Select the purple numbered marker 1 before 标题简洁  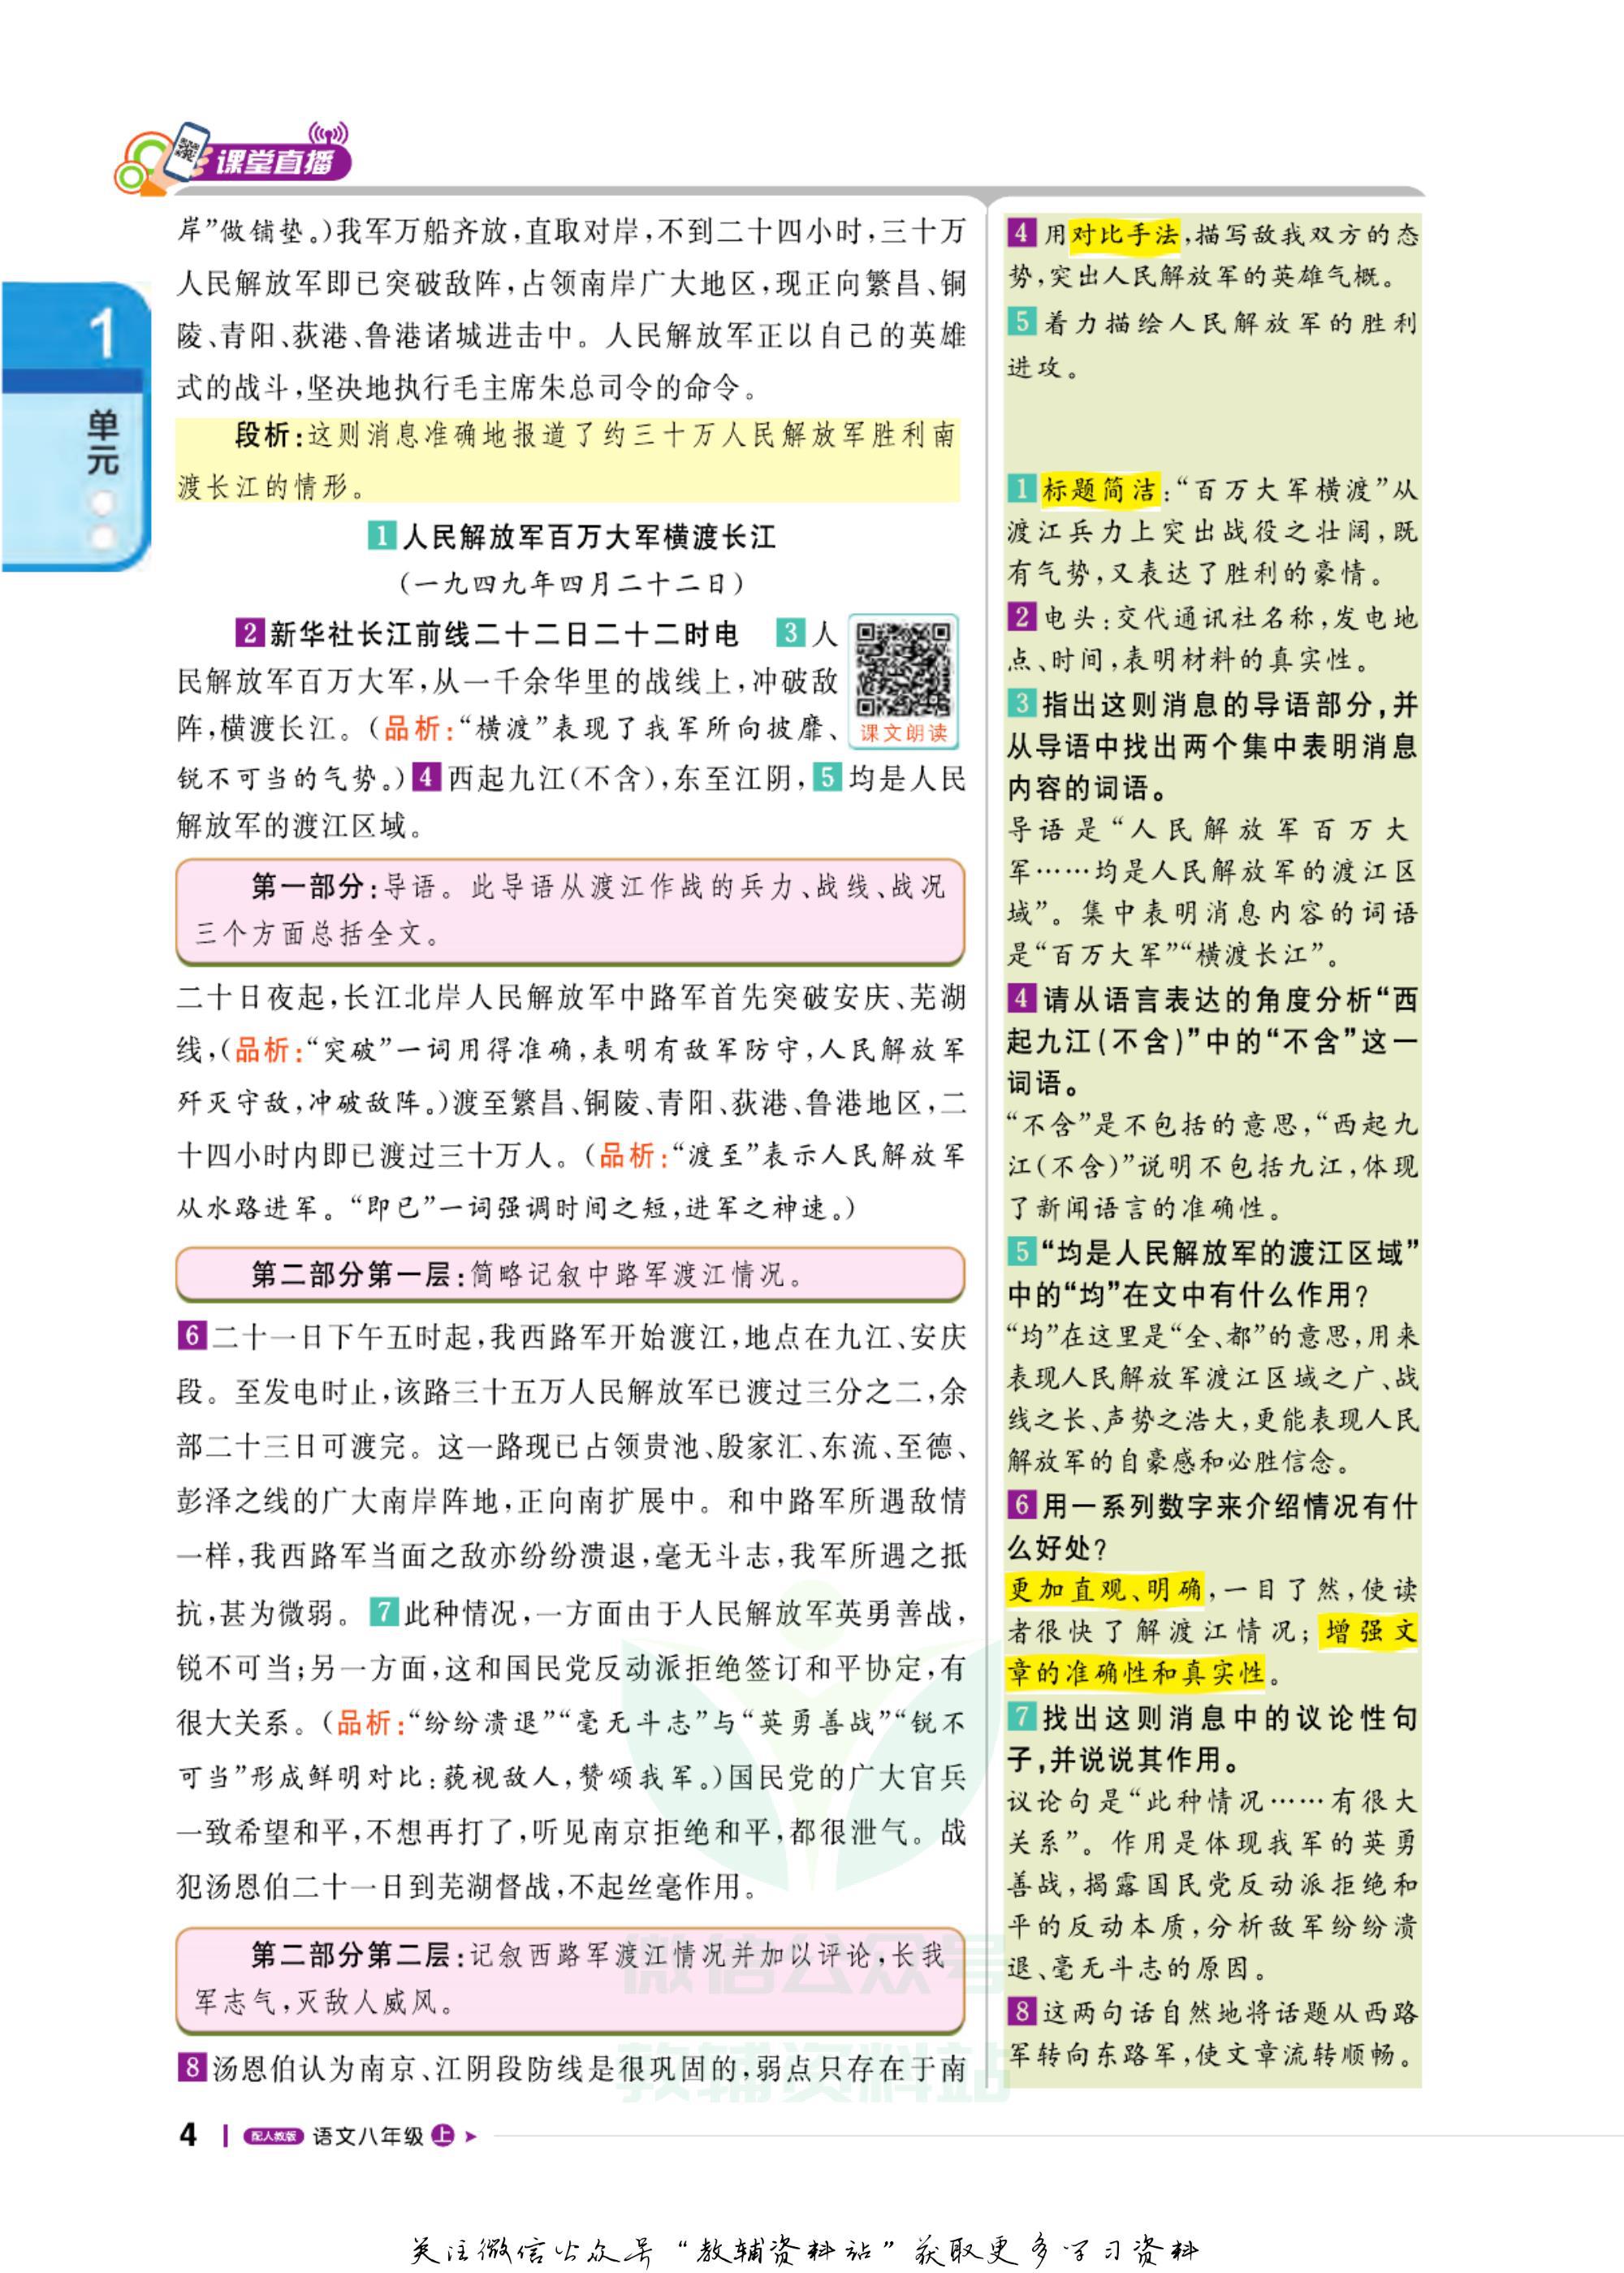pos(1025,487)
